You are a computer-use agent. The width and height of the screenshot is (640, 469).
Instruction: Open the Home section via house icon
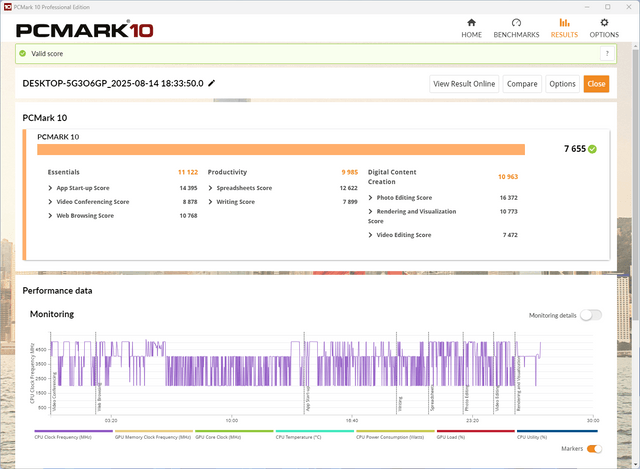[471, 22]
